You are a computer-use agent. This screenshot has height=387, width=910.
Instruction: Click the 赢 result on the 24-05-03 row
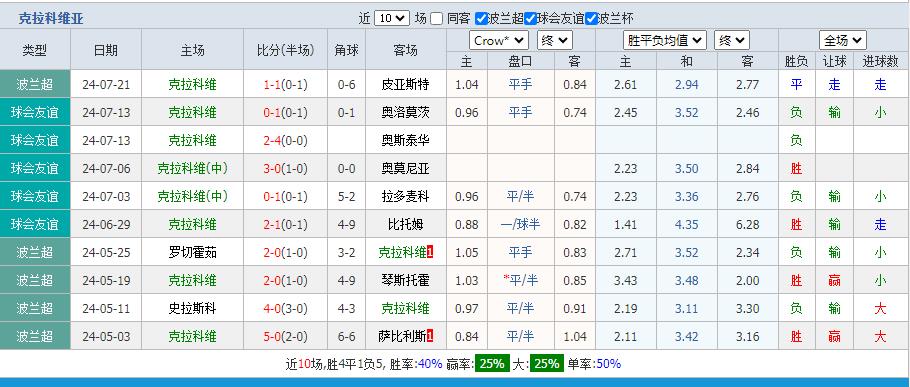tap(835, 336)
